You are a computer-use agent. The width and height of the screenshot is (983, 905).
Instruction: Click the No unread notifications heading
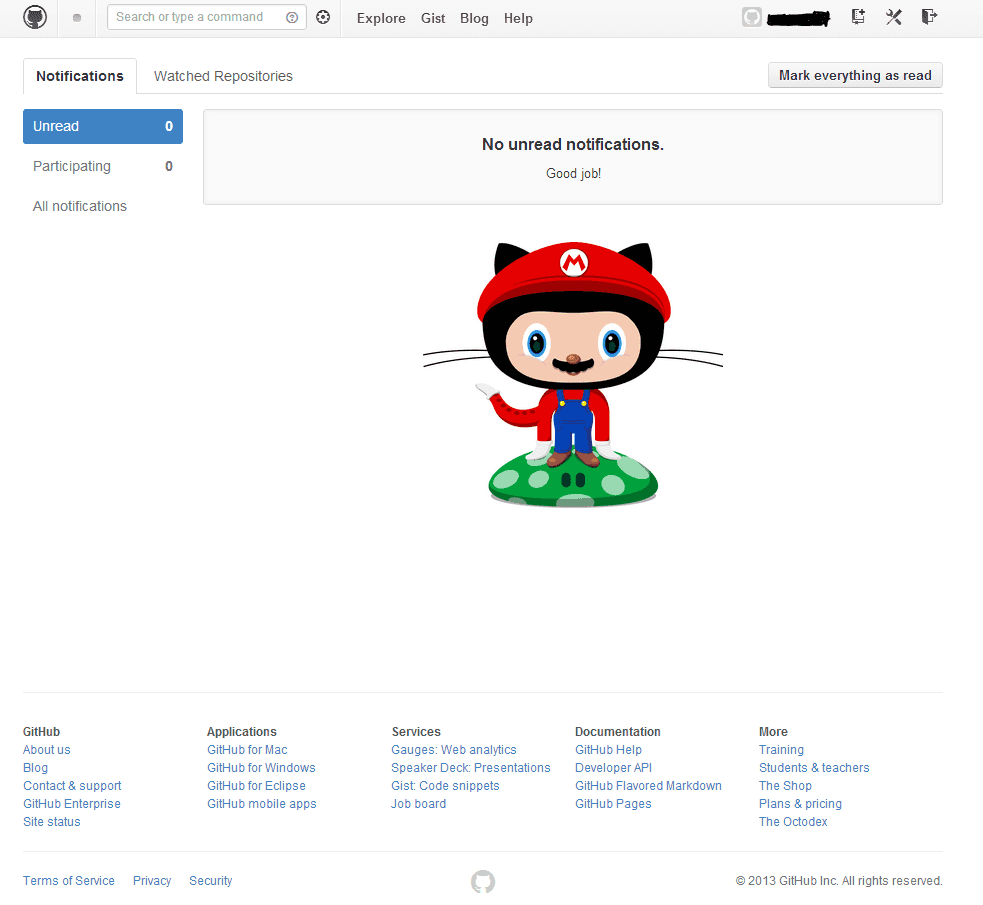click(x=573, y=144)
